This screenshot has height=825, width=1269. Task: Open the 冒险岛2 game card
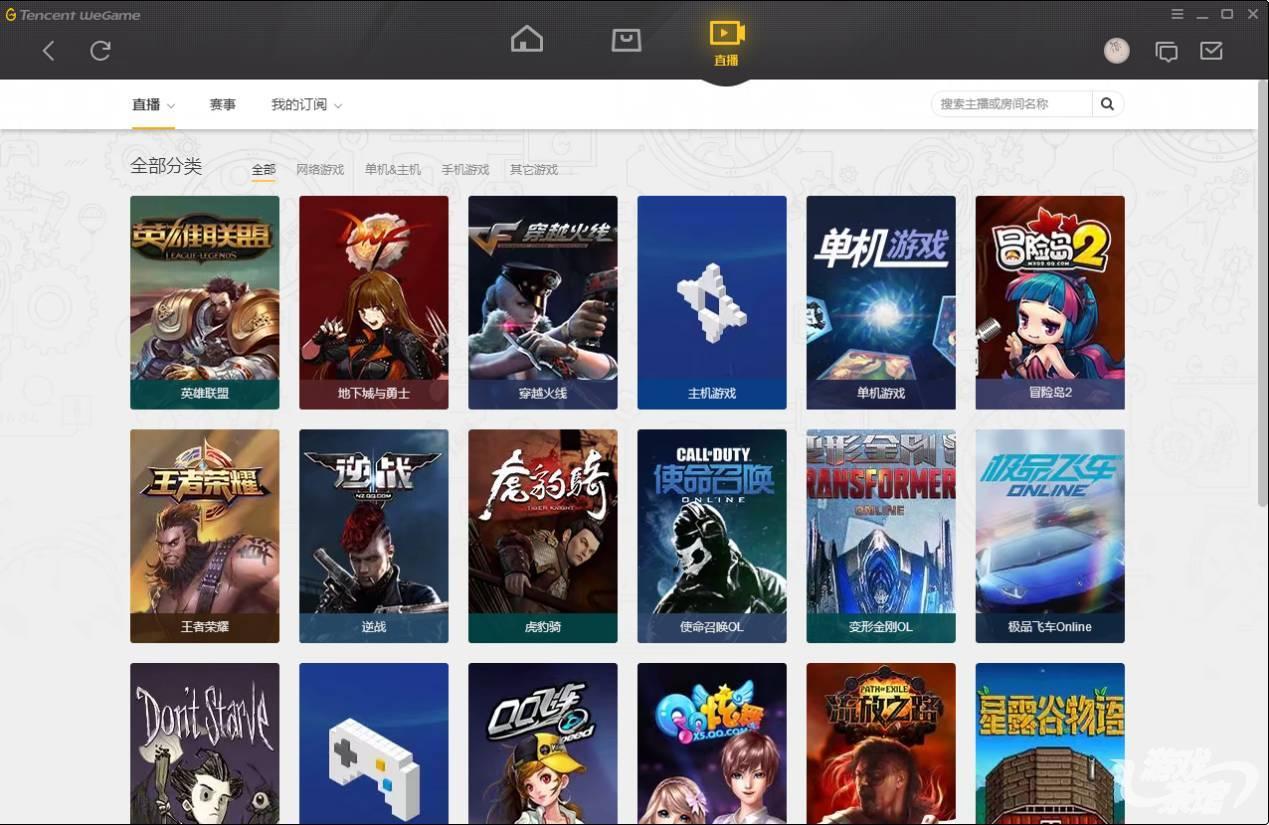1050,302
